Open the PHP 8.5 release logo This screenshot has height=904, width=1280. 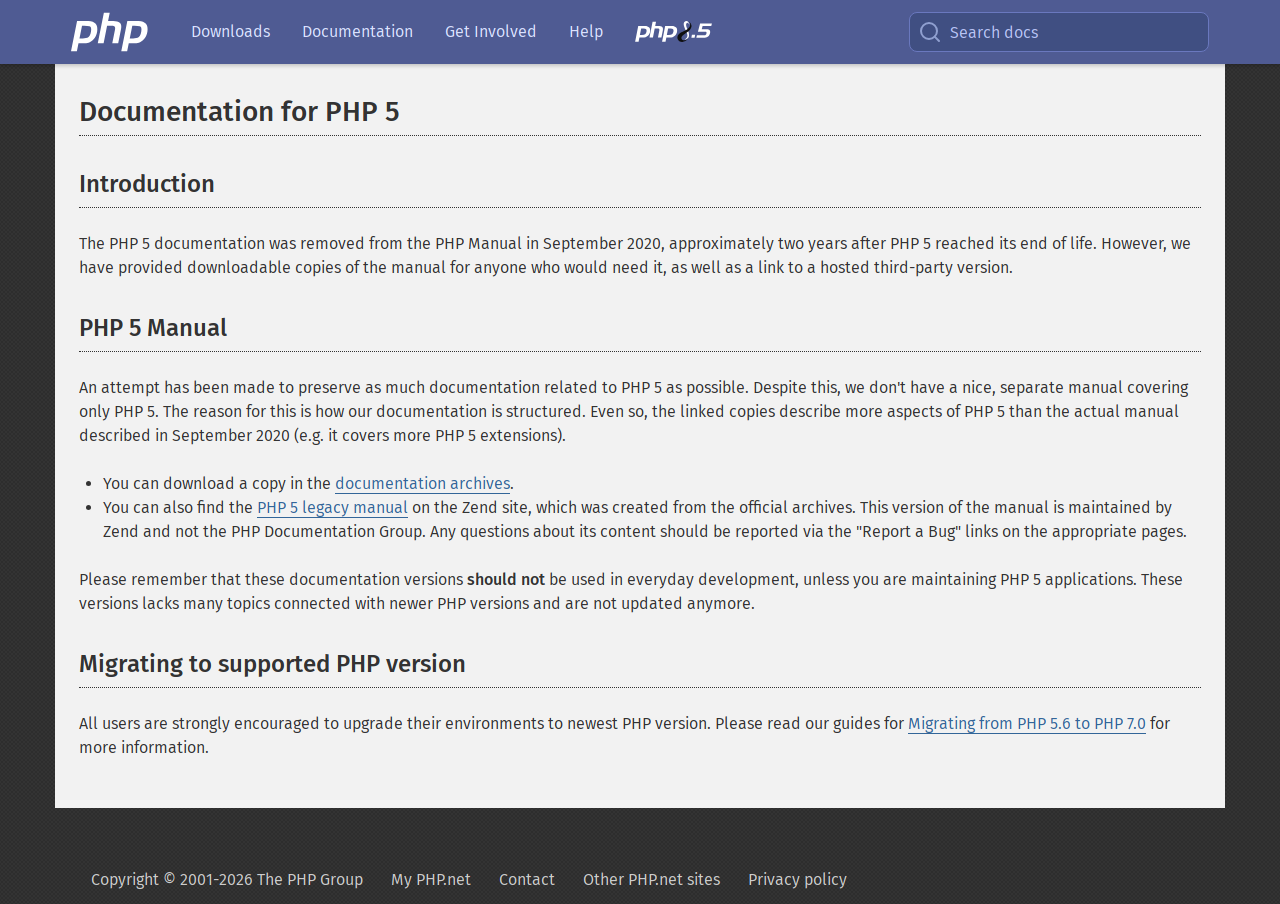673,32
